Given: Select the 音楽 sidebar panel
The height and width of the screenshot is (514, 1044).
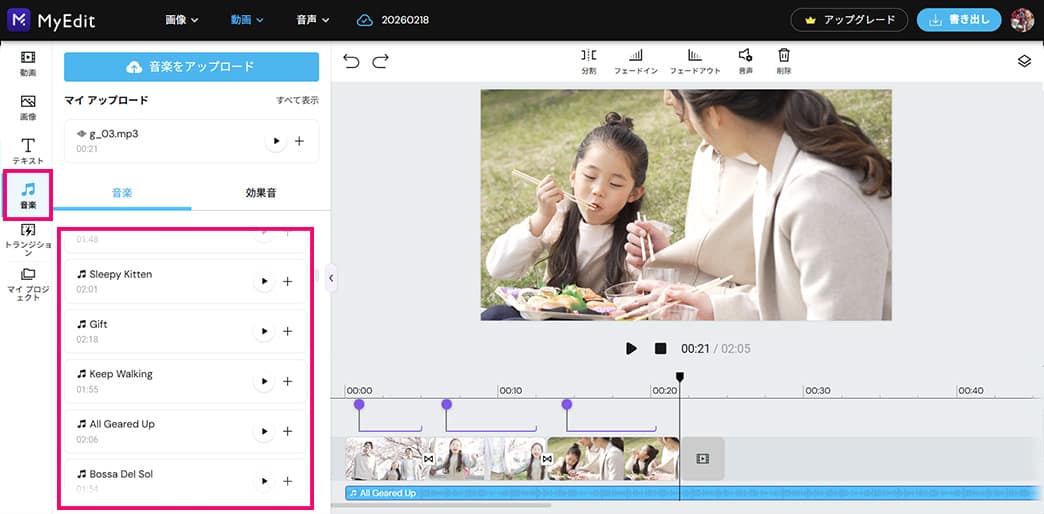Looking at the screenshot, I should (x=28, y=196).
